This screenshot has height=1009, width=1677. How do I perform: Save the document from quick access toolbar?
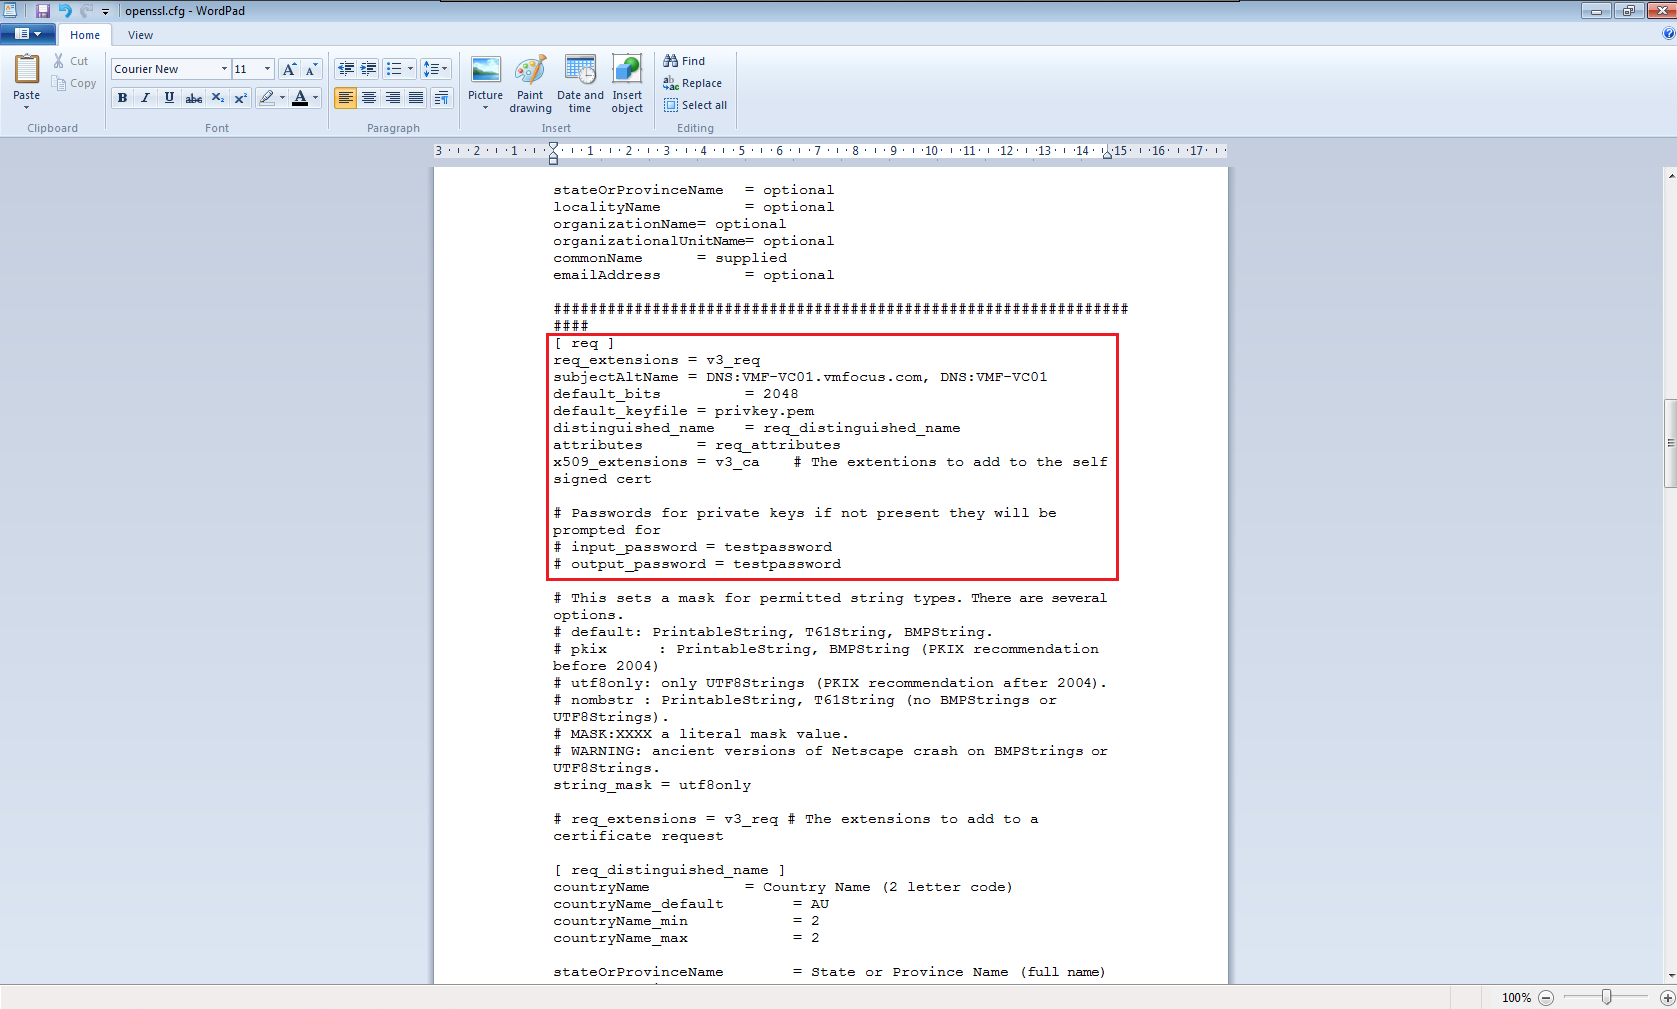coord(43,11)
